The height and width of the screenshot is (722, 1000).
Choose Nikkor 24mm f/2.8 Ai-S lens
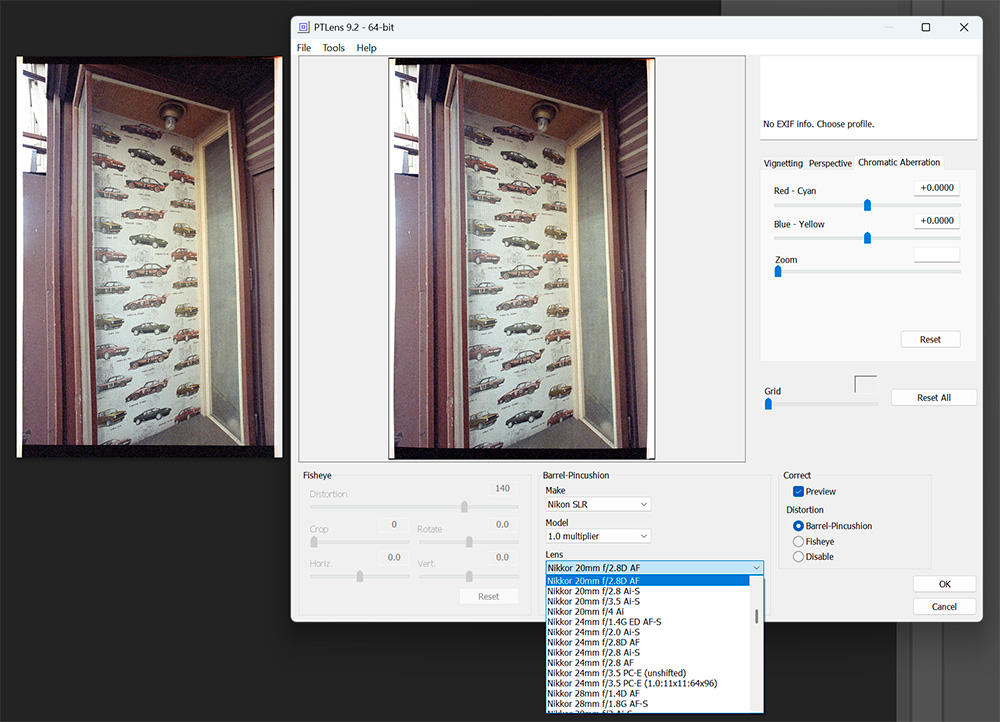tap(647, 652)
